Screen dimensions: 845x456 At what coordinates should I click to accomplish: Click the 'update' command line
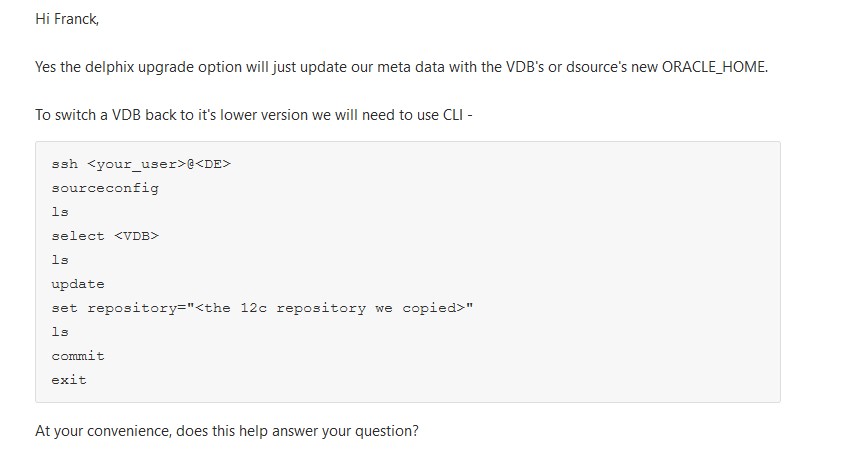tap(78, 284)
